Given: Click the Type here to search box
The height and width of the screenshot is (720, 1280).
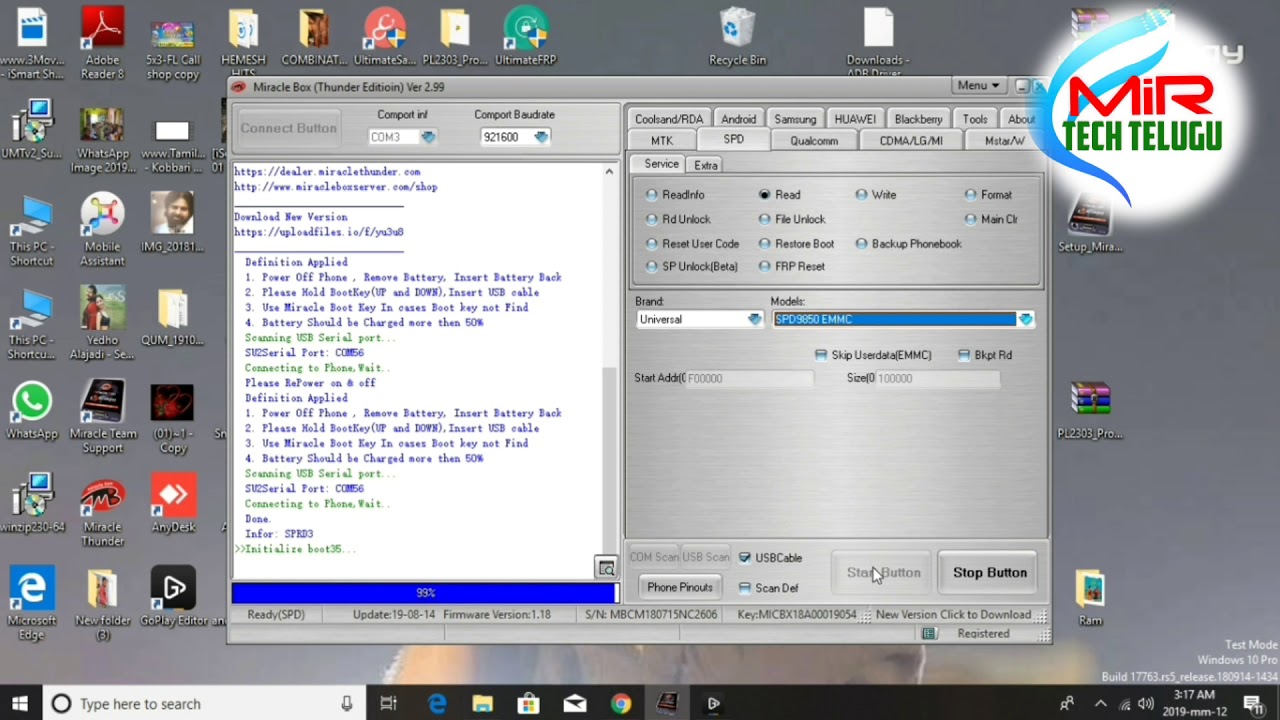Looking at the screenshot, I should click(204, 704).
